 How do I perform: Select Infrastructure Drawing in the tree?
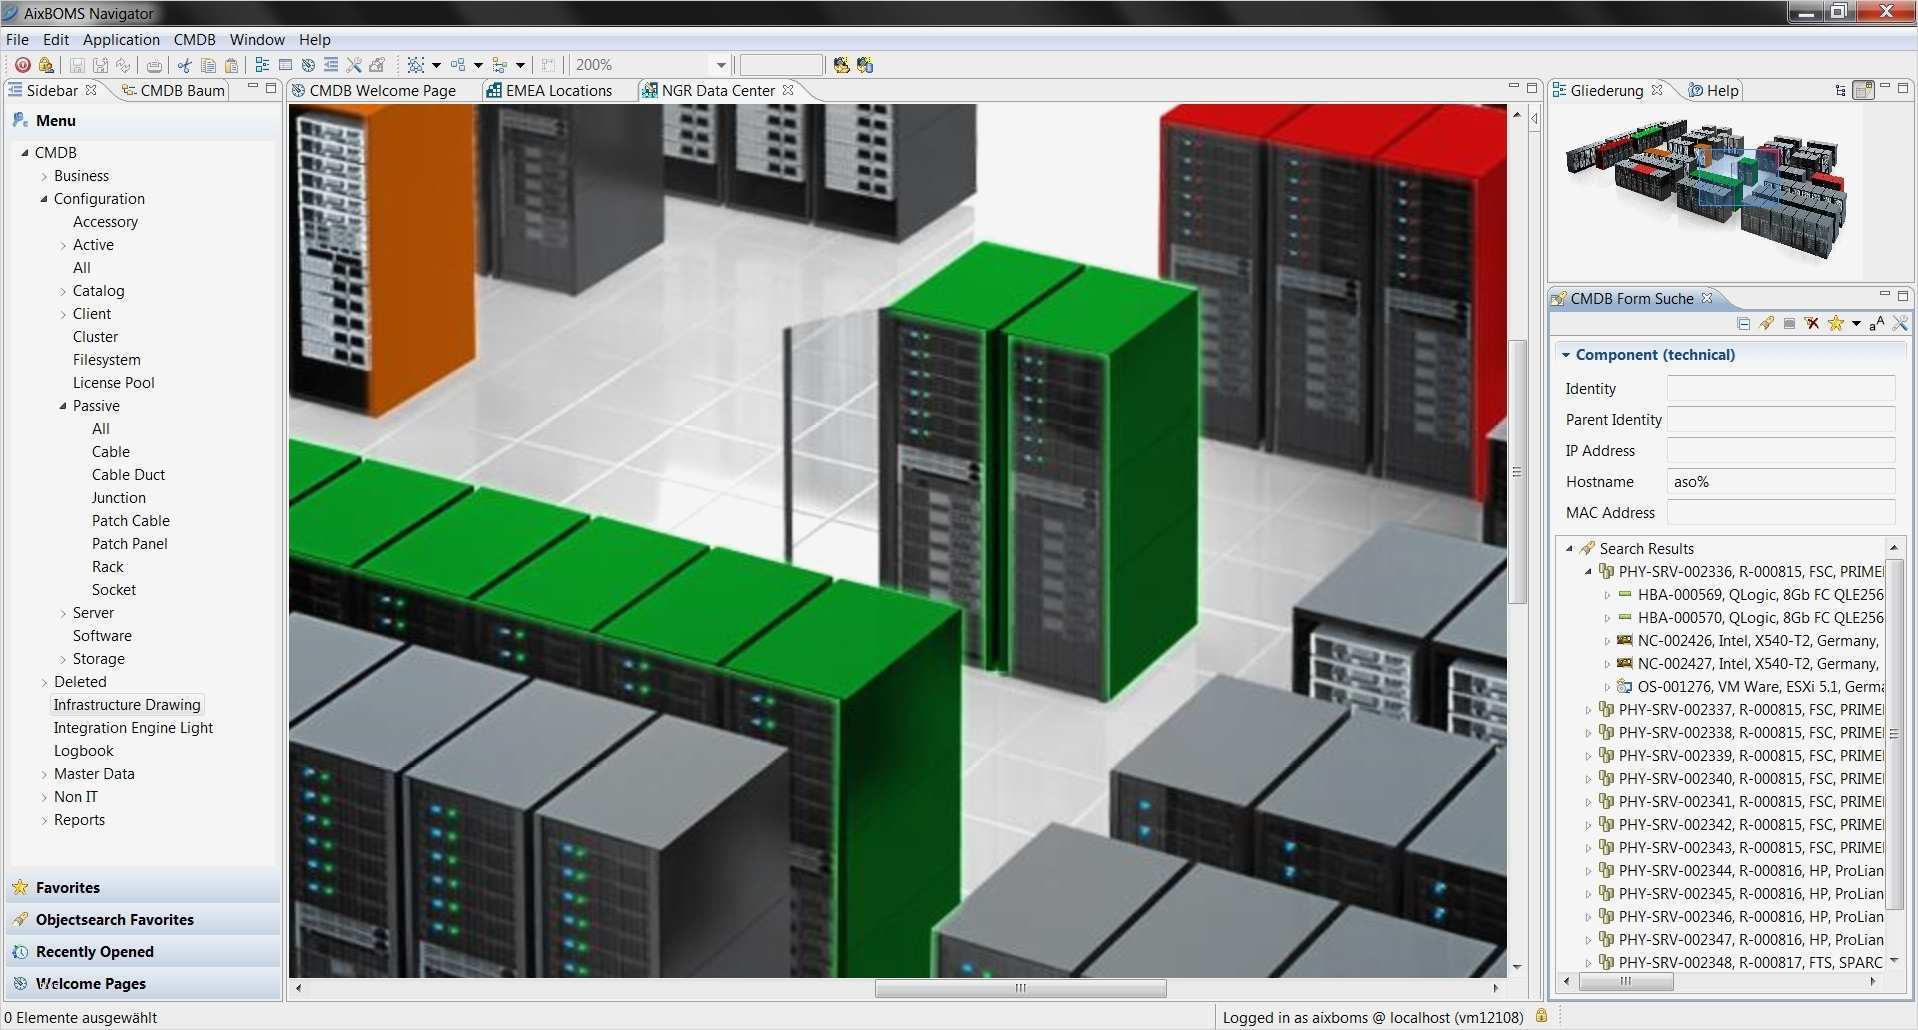click(x=127, y=705)
